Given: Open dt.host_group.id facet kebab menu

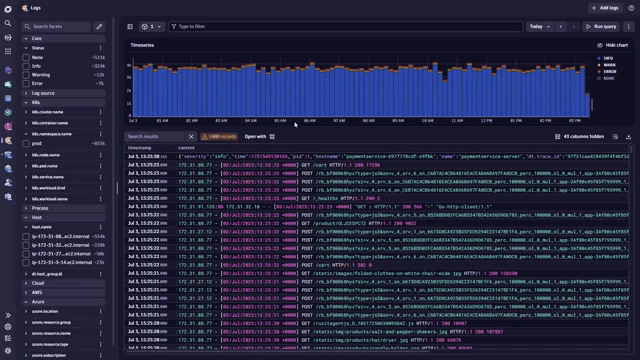Looking at the screenshot, I should (100, 274).
